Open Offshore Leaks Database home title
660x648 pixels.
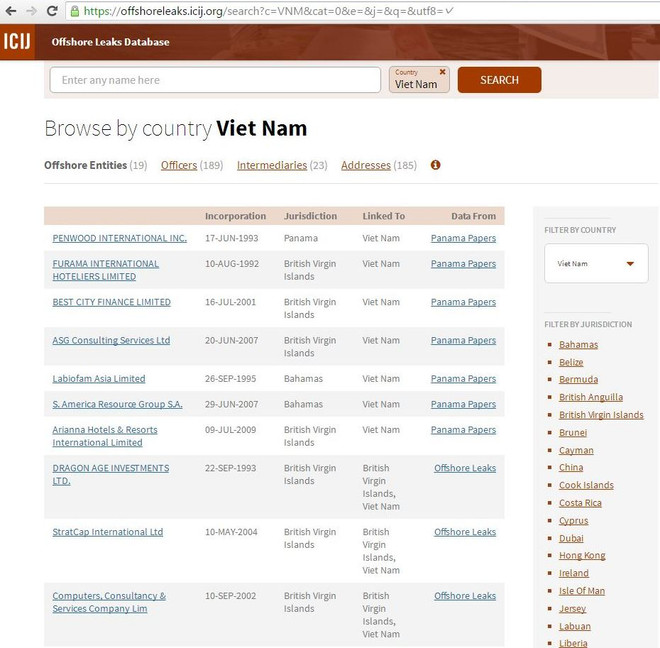click(x=110, y=42)
